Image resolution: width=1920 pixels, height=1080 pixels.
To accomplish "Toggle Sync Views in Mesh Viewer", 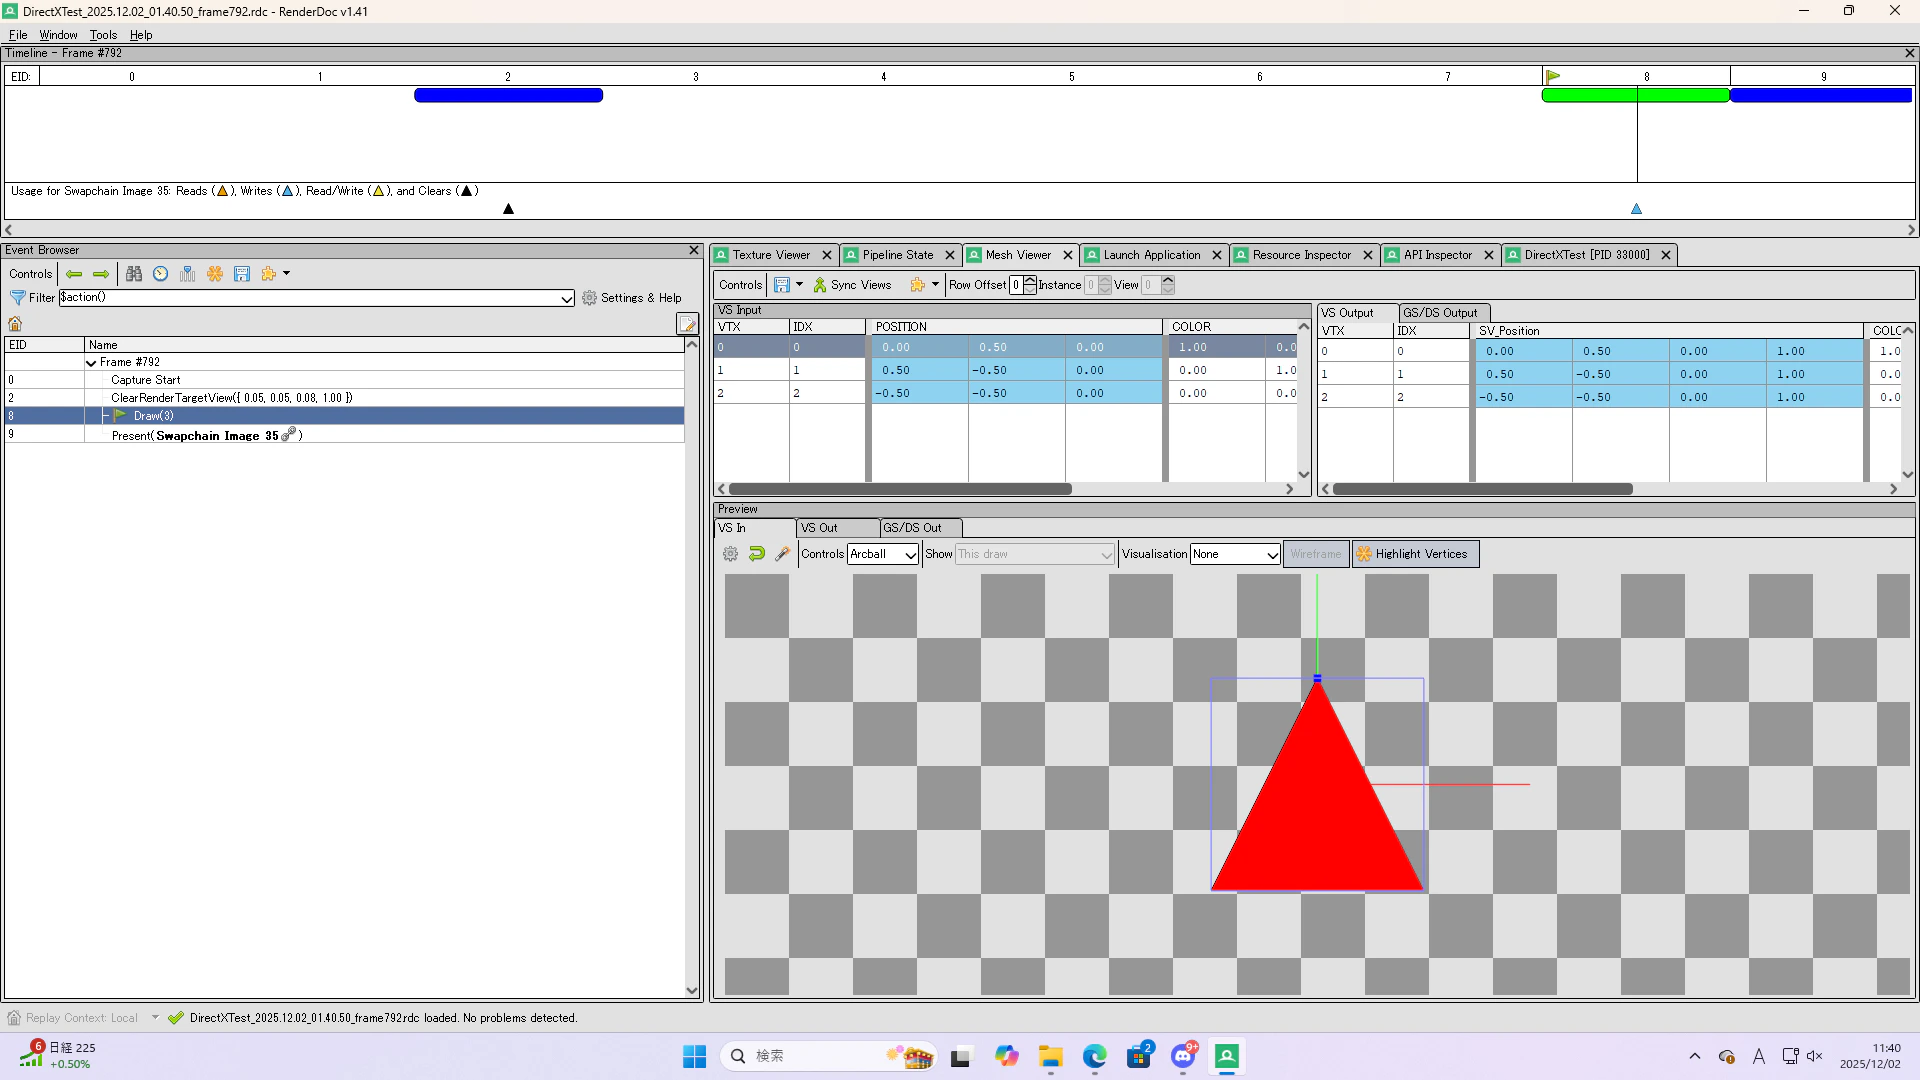I will (x=852, y=285).
